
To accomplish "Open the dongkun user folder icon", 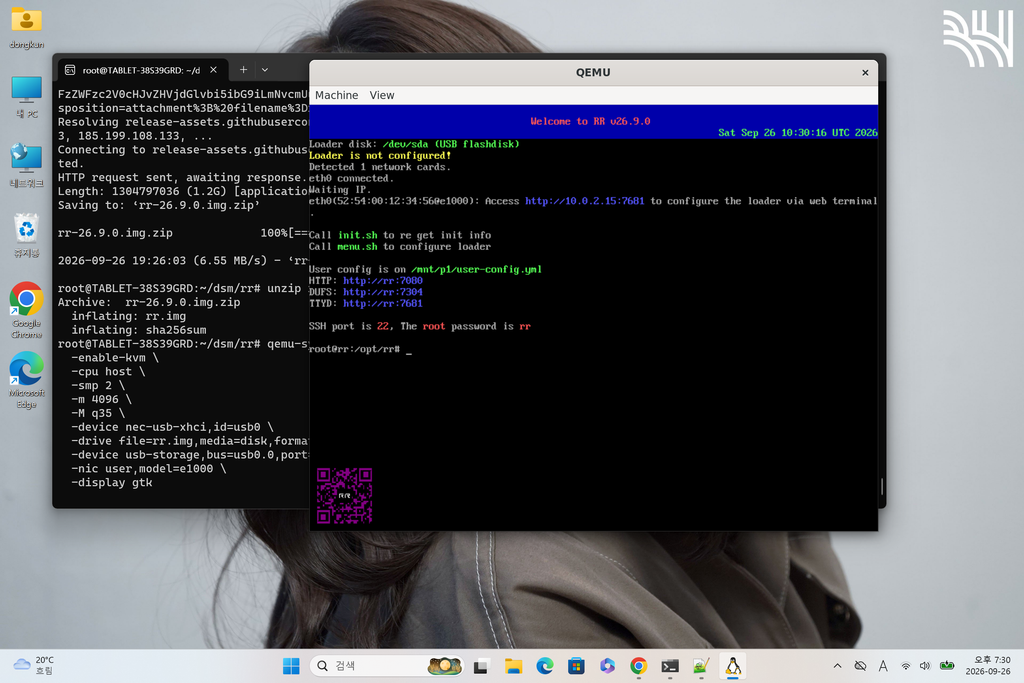I will (x=26, y=28).
